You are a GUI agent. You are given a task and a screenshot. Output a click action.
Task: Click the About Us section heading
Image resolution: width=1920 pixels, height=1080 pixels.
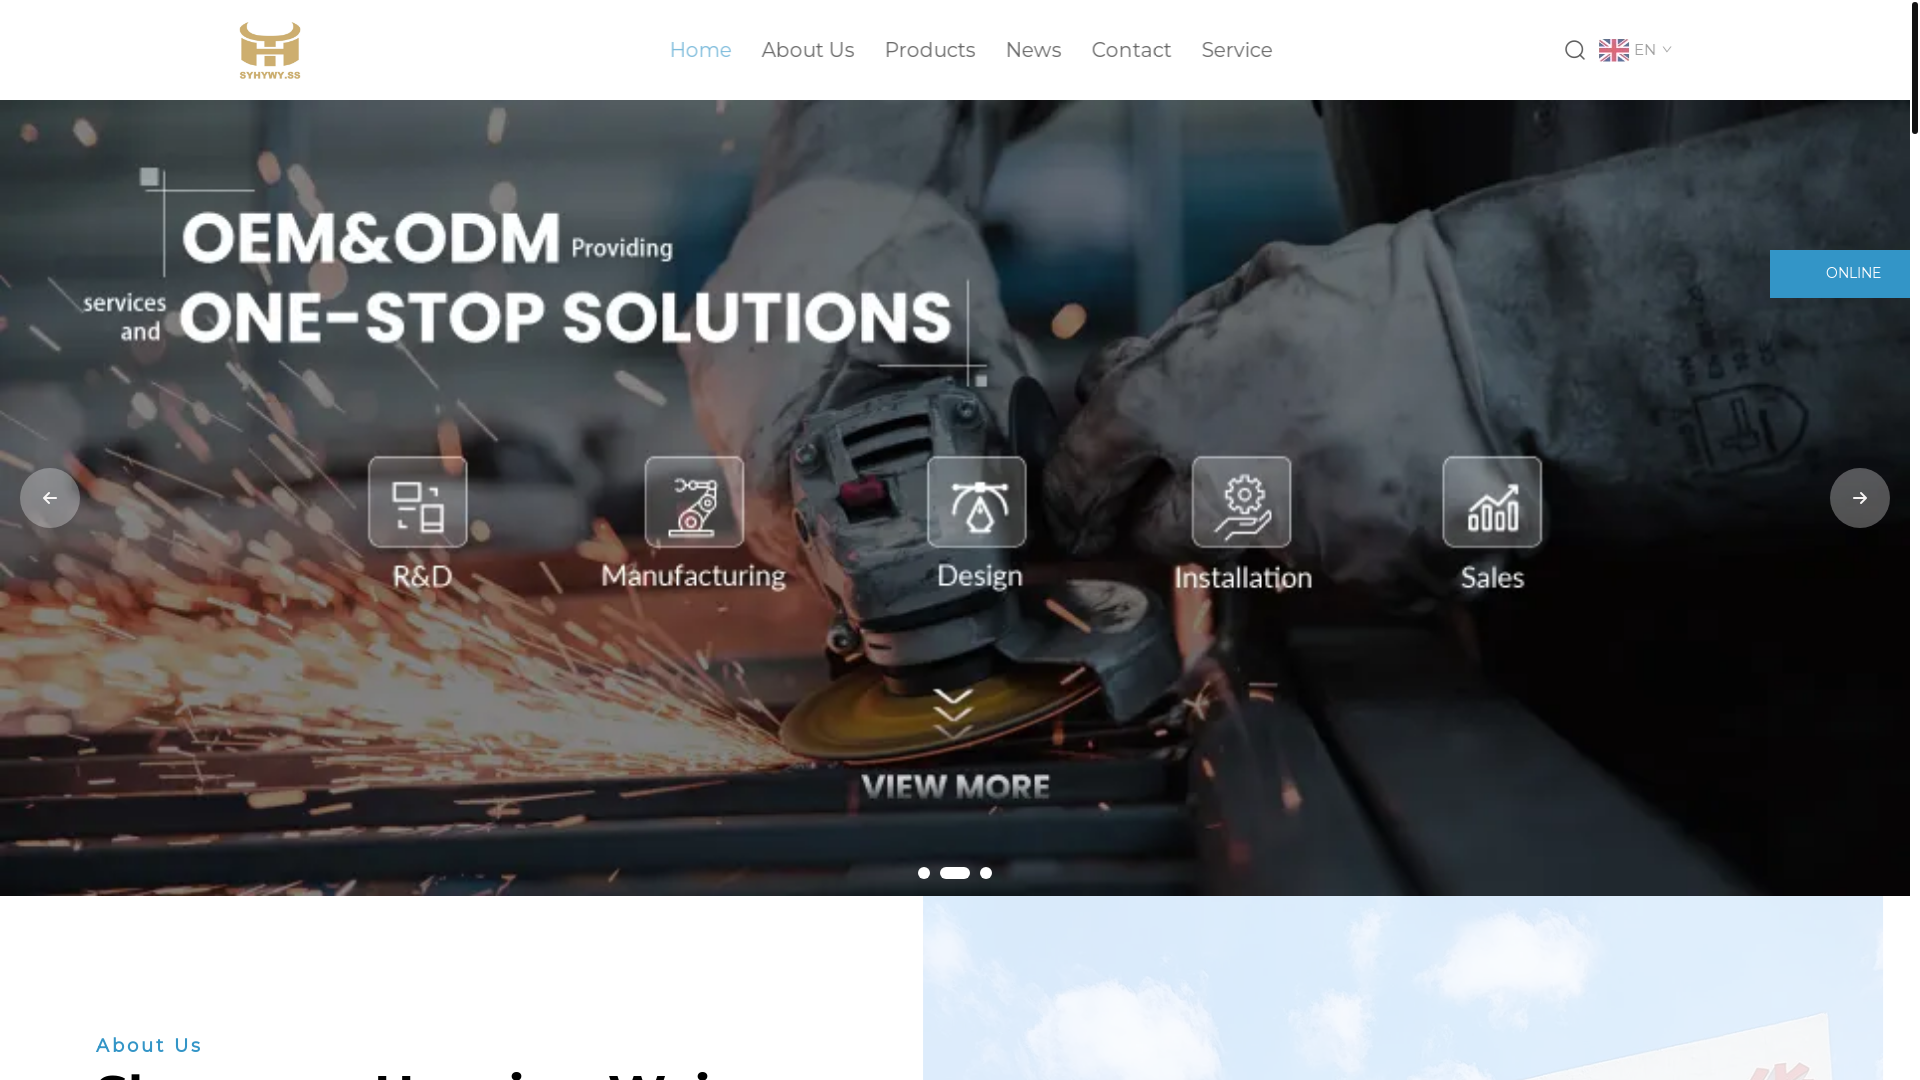149,1045
